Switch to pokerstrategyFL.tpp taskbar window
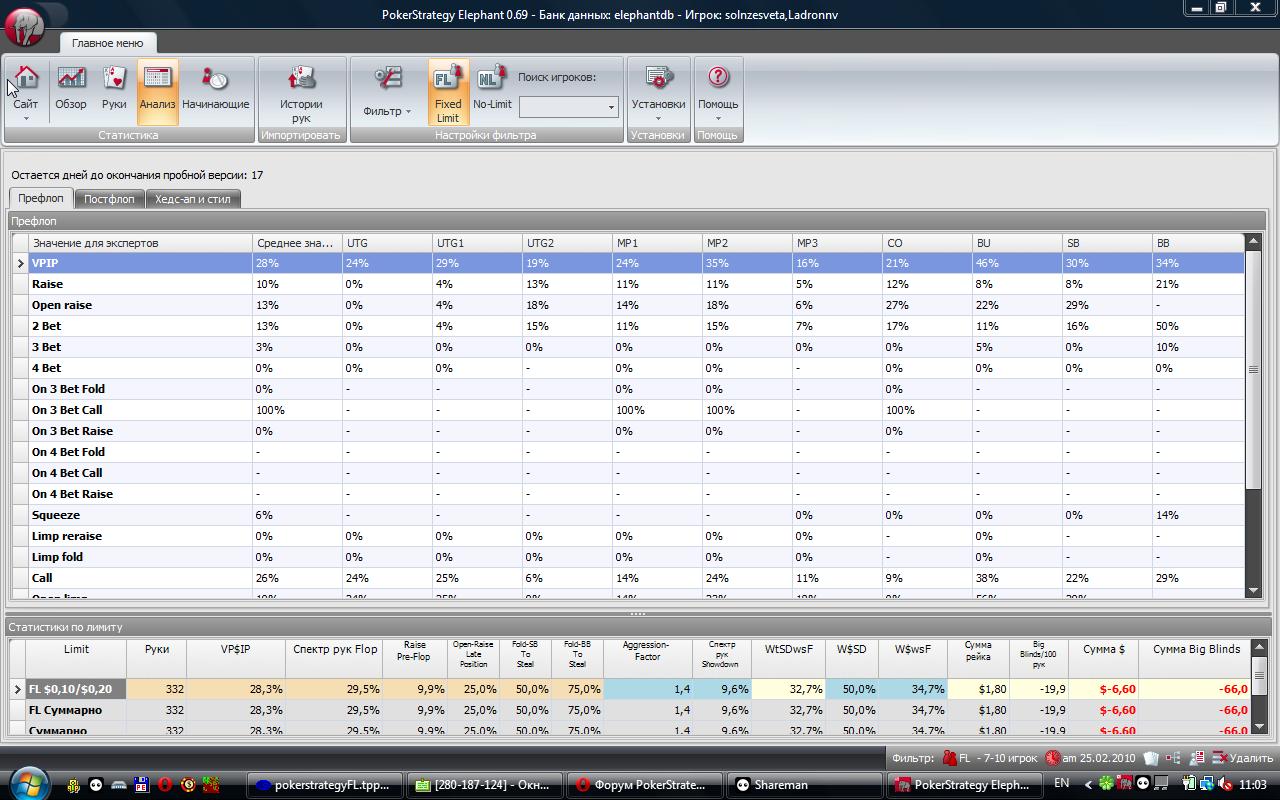Screen dimensions: 1280x800 pos(324,785)
